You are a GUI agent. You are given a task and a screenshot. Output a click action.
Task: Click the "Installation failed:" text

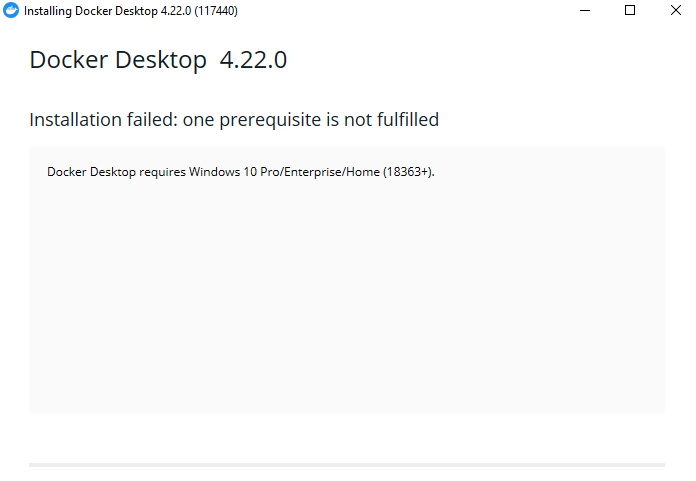click(x=104, y=120)
